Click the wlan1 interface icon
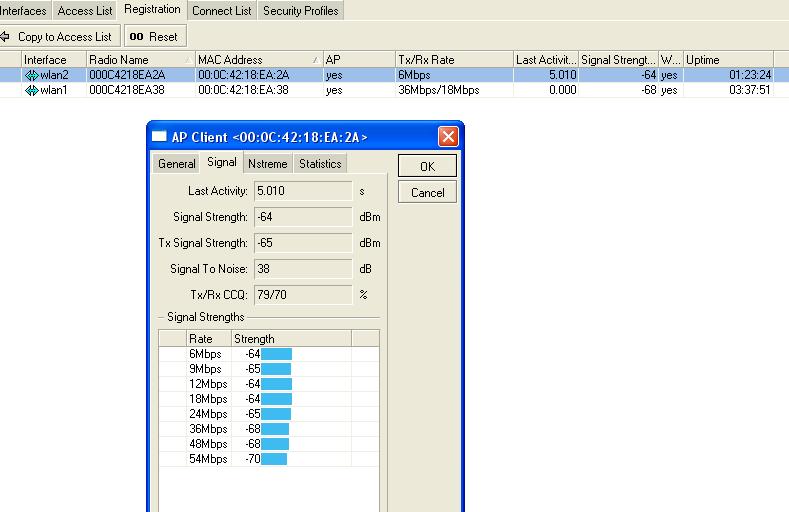This screenshot has height=512, width=789. [31, 90]
